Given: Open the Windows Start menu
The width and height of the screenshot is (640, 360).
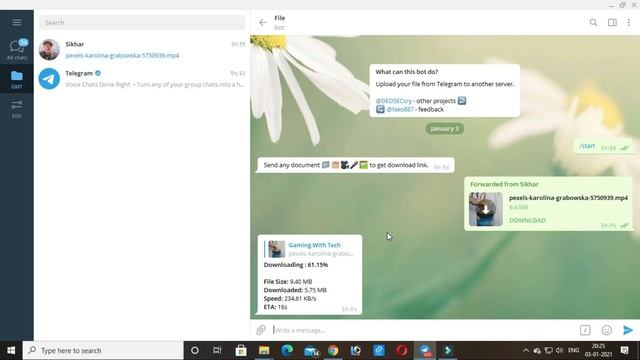Looking at the screenshot, I should 11,350.
